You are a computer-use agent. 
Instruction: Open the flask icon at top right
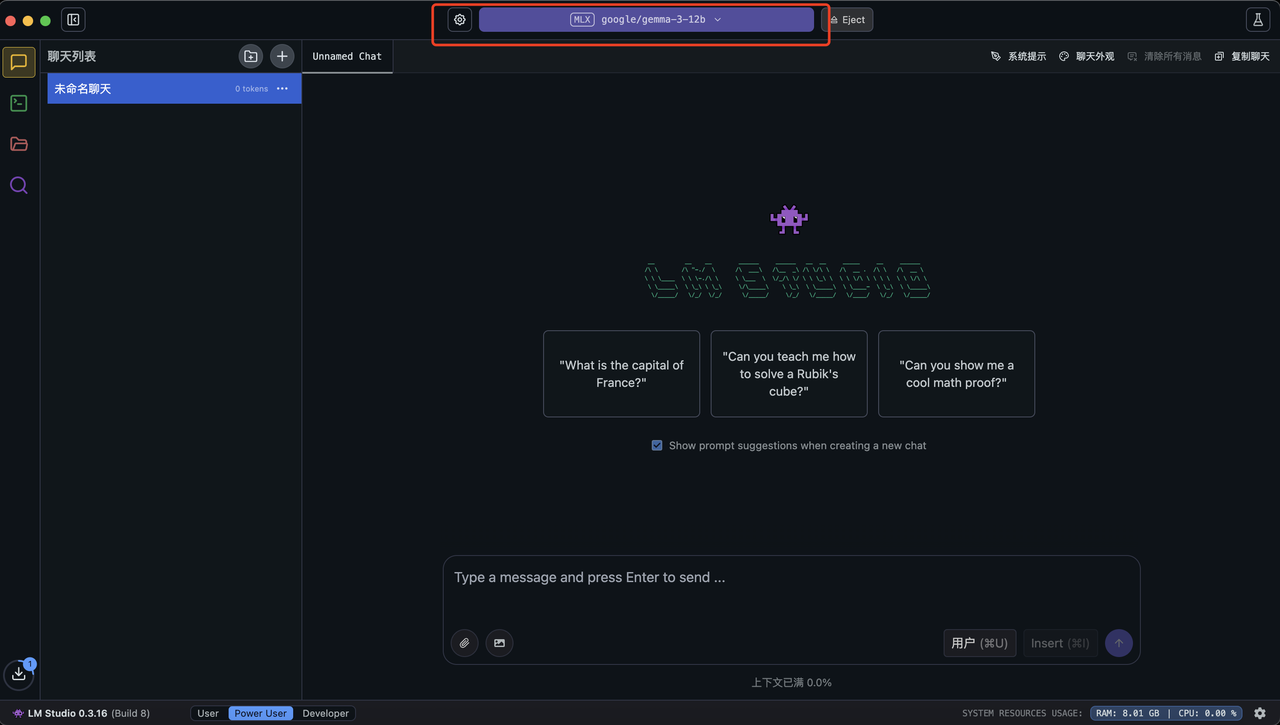1257,19
